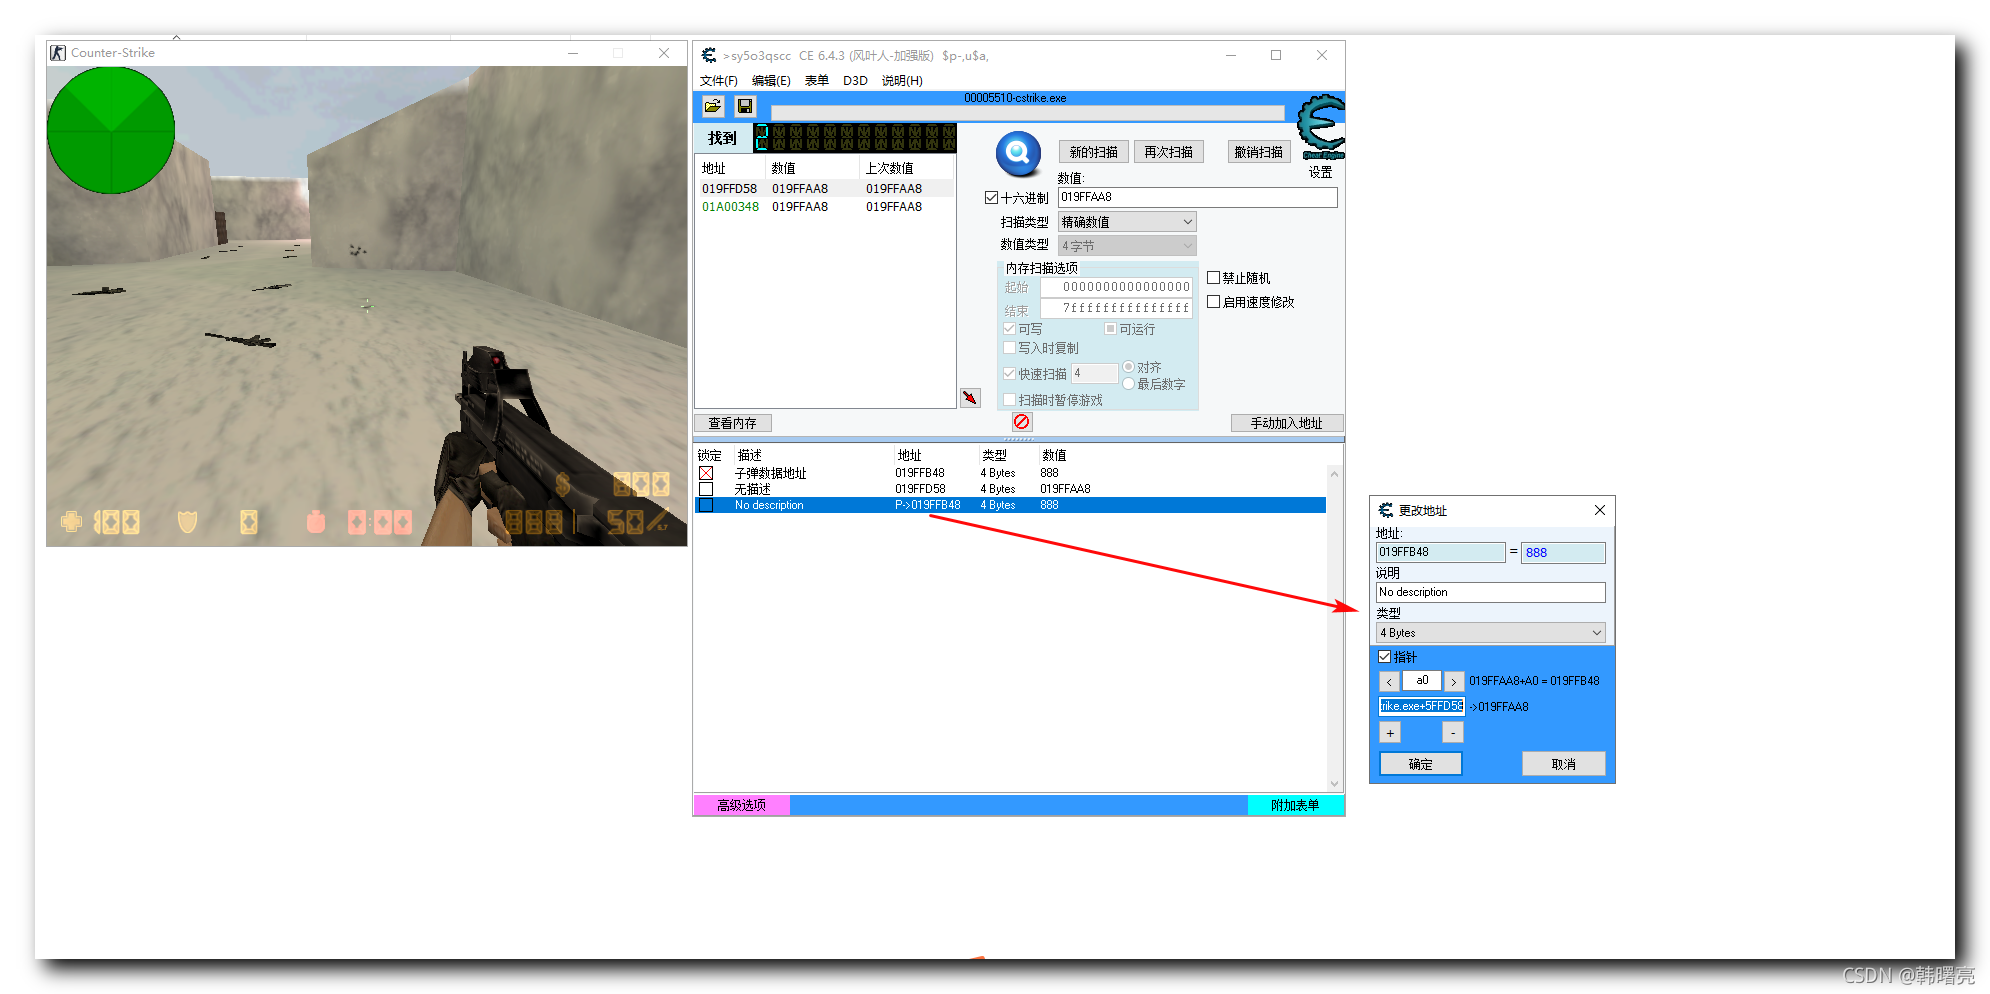Click 附加表单 in bottom bar
The width and height of the screenshot is (1990, 994).
(1295, 805)
